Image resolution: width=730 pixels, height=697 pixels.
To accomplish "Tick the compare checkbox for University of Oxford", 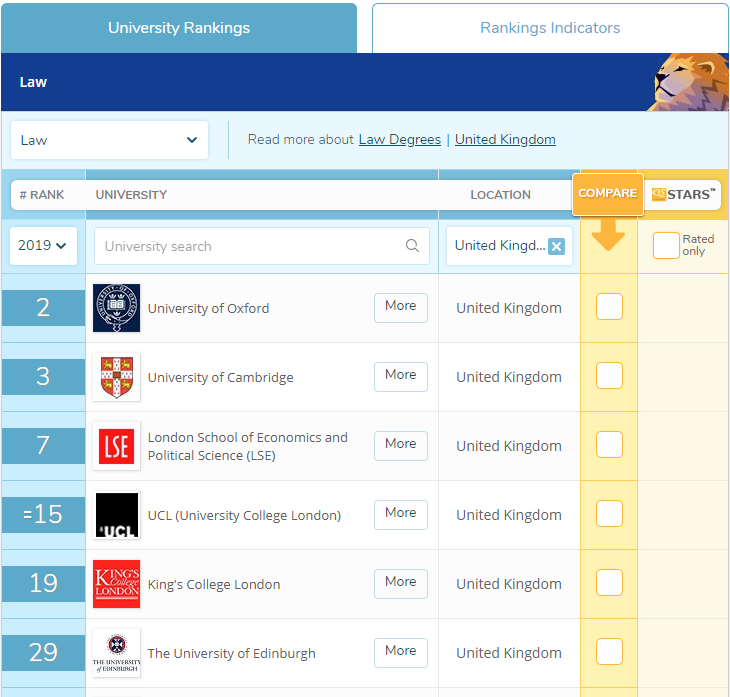I will tap(609, 306).
